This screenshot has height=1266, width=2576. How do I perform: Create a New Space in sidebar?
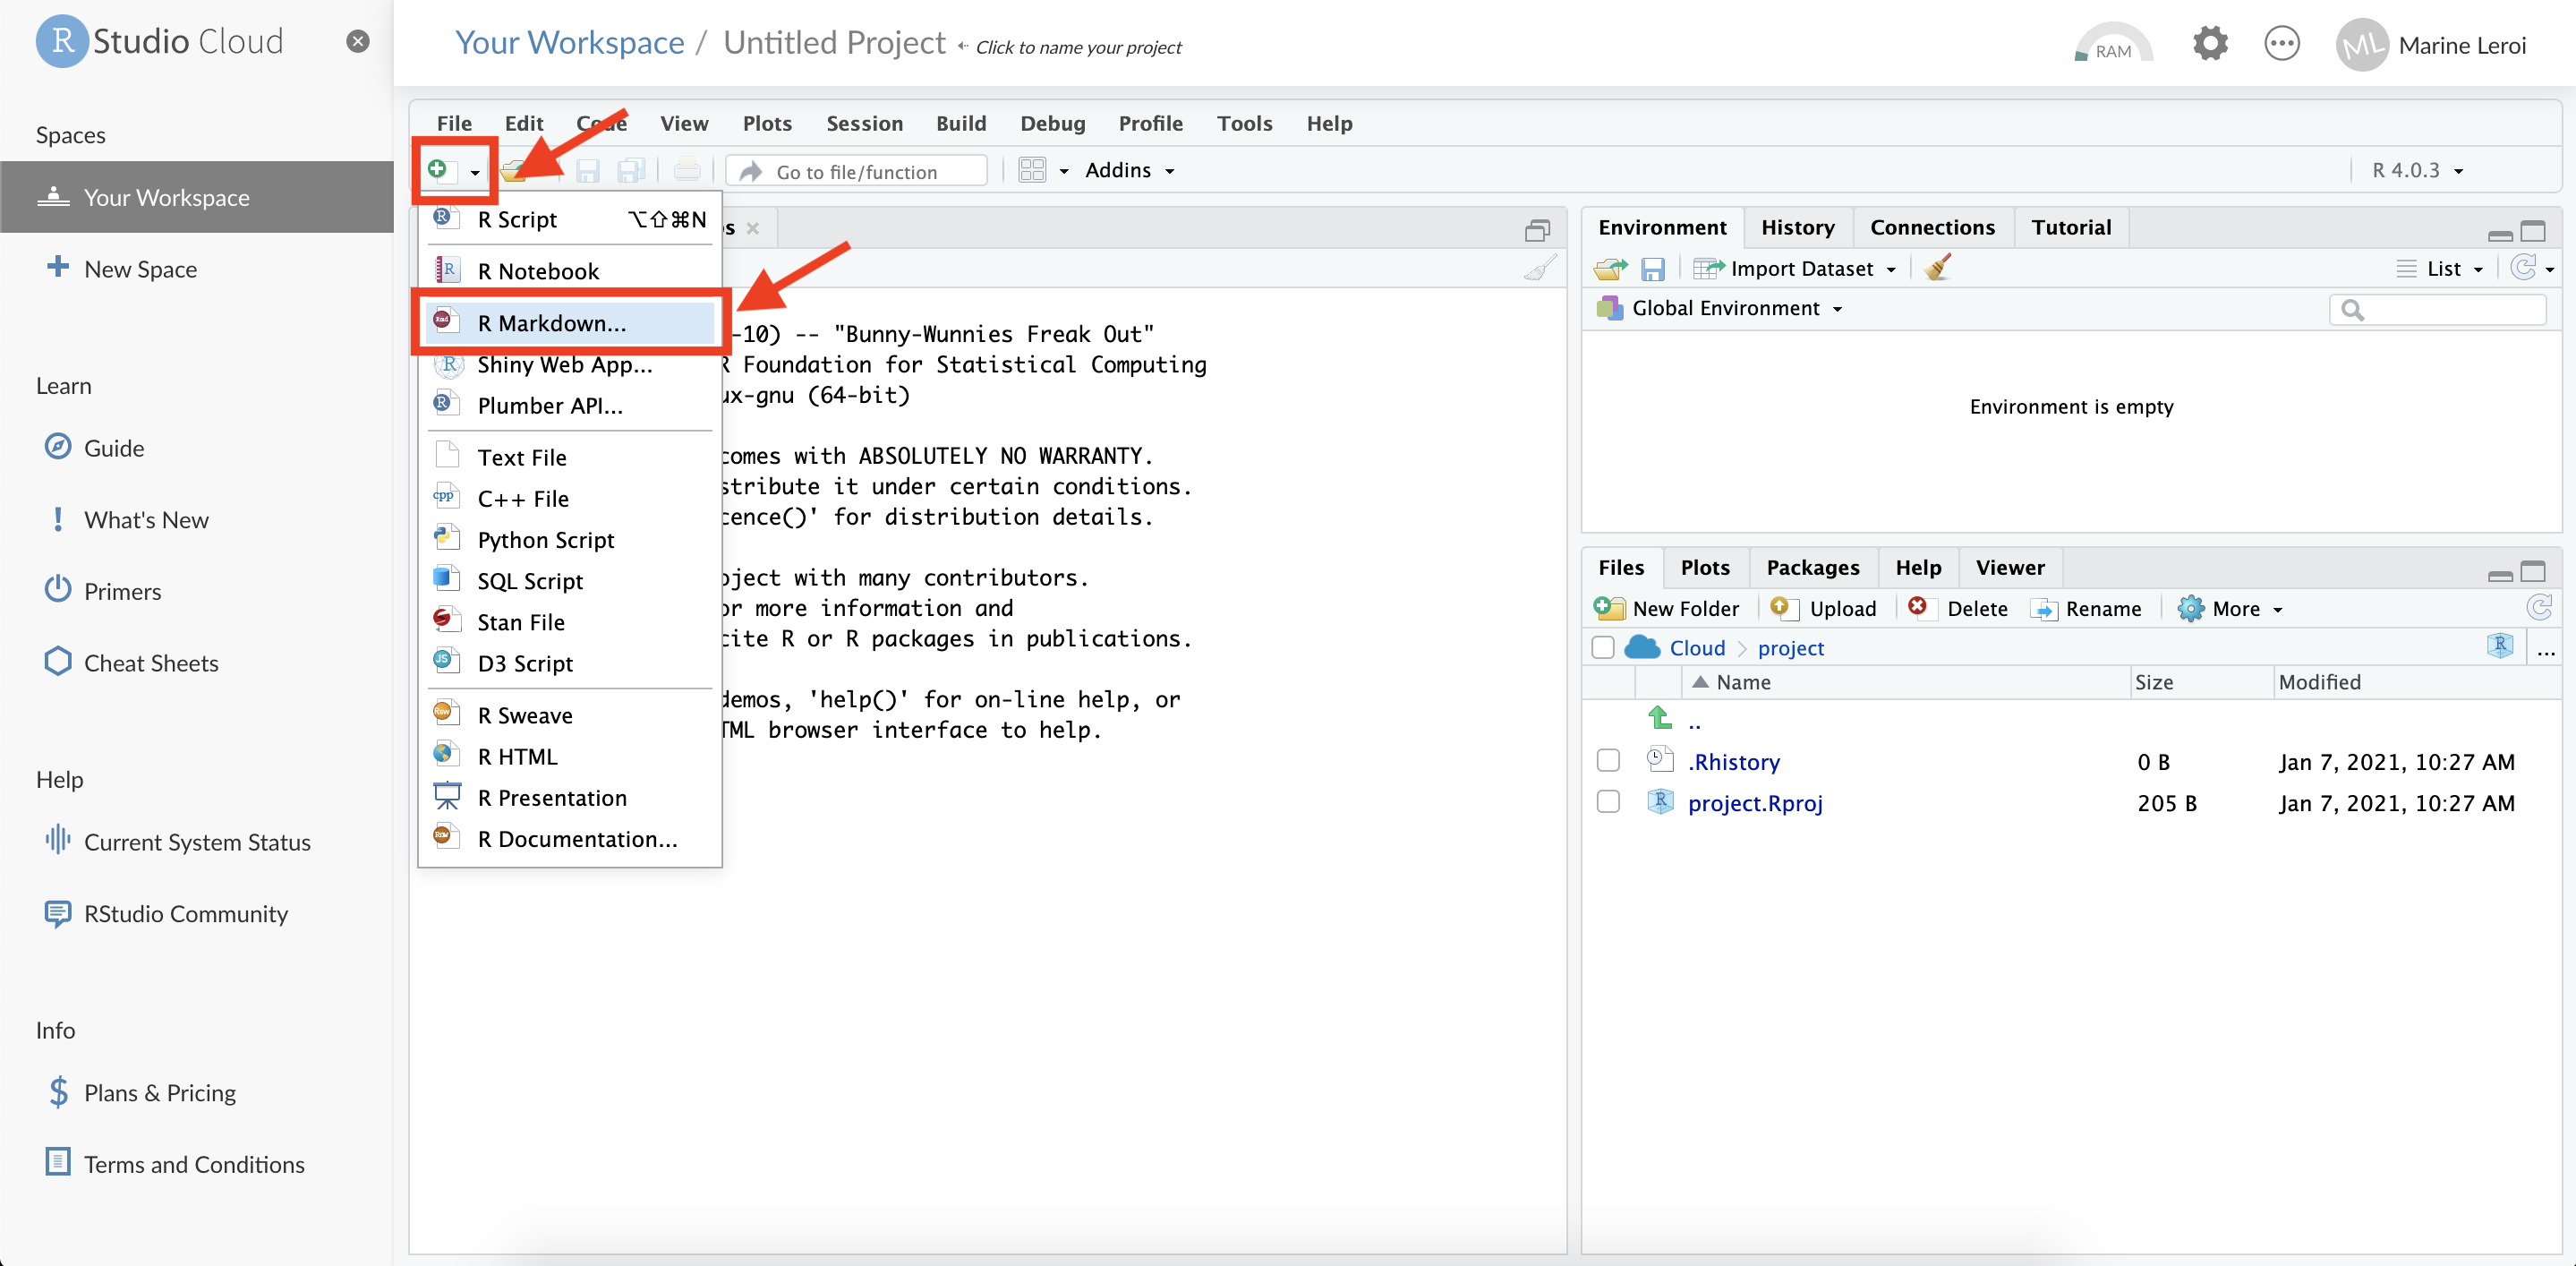(x=140, y=268)
